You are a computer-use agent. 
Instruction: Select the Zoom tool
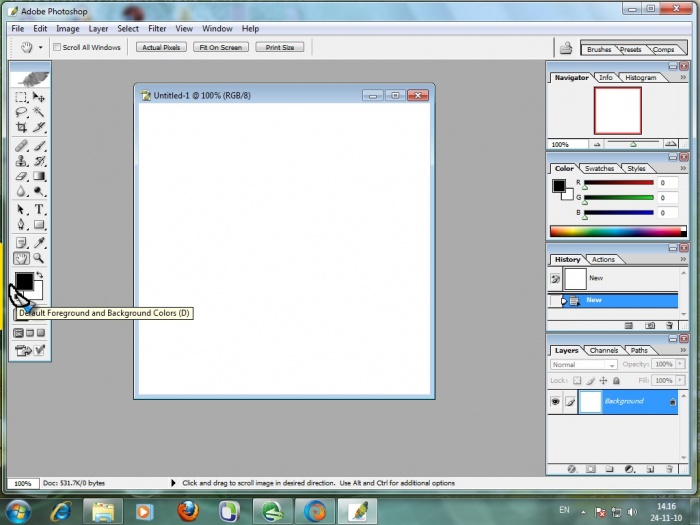tap(39, 258)
